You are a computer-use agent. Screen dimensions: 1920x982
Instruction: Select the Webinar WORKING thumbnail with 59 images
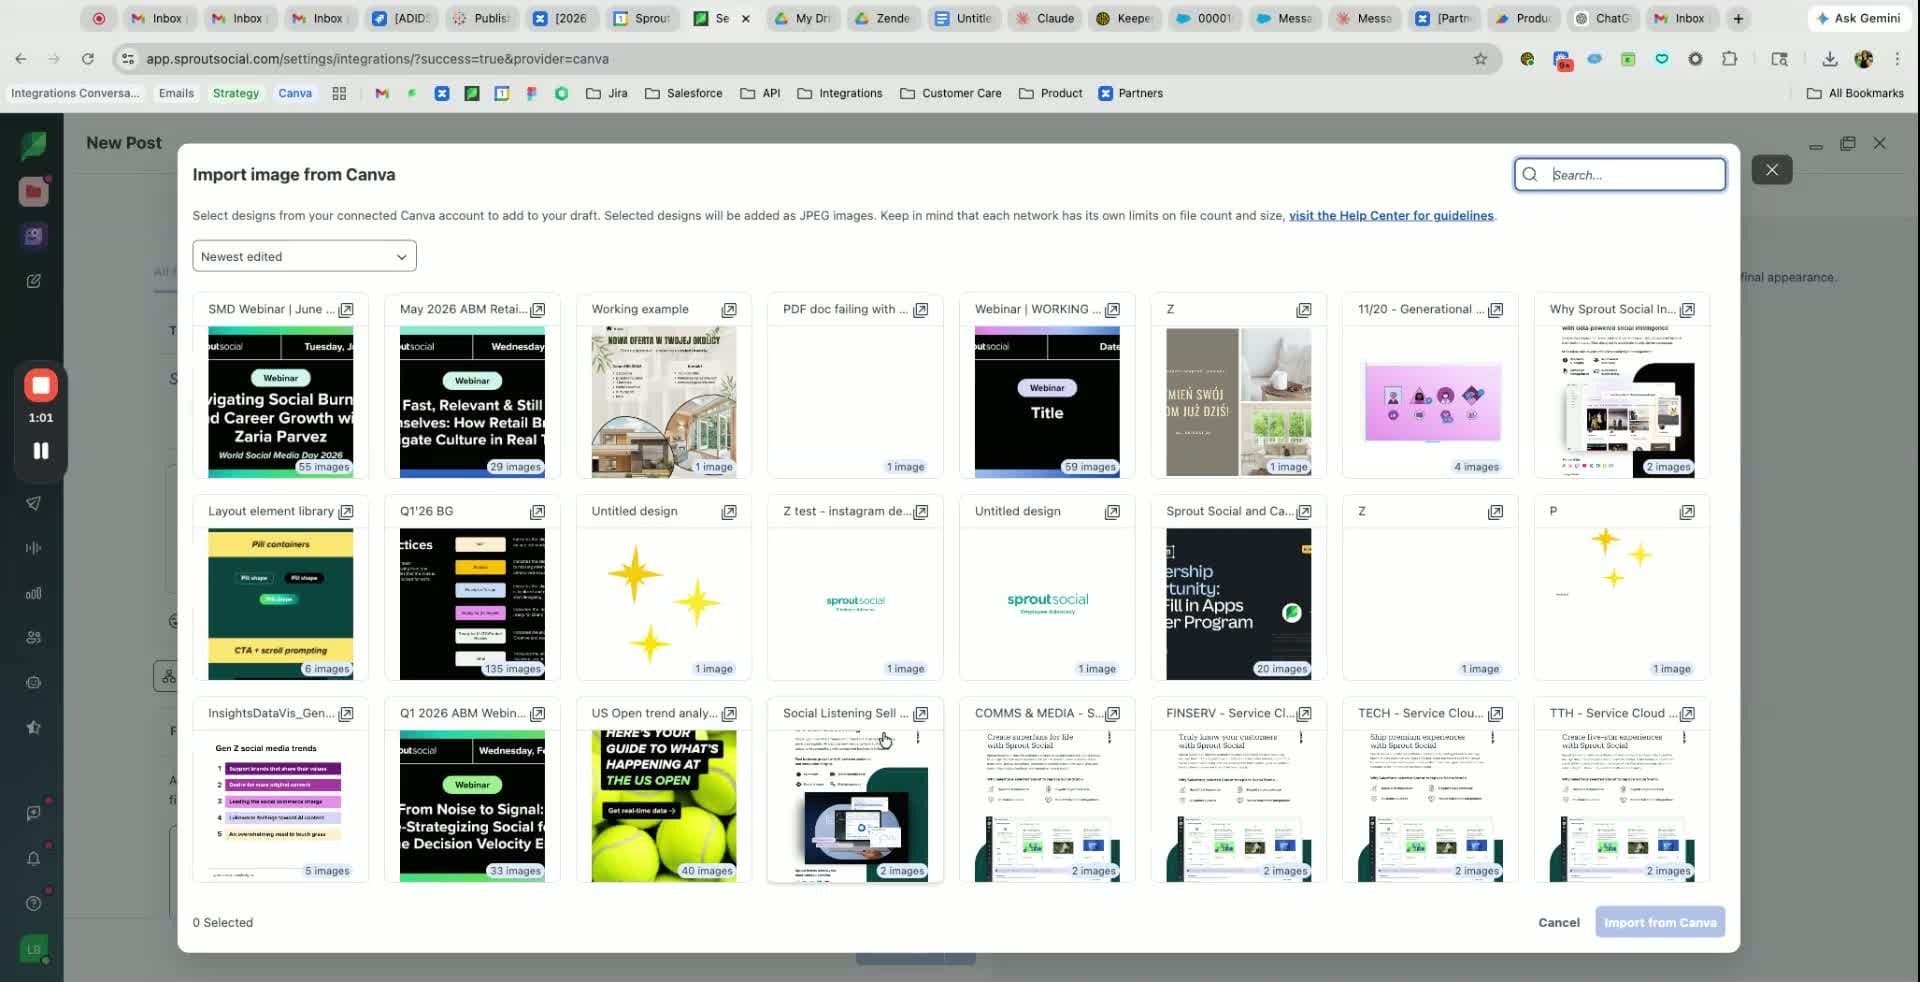[1047, 402]
